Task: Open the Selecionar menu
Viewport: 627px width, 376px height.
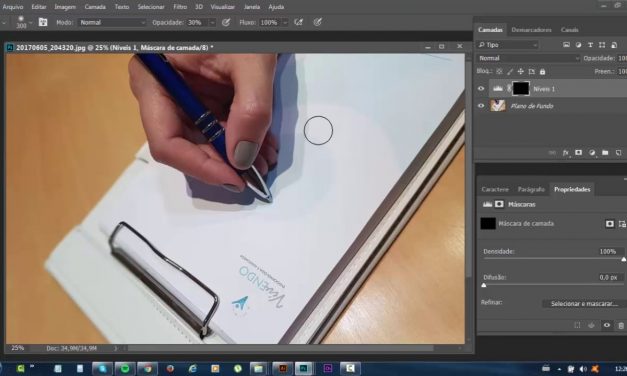Action: (x=151, y=7)
